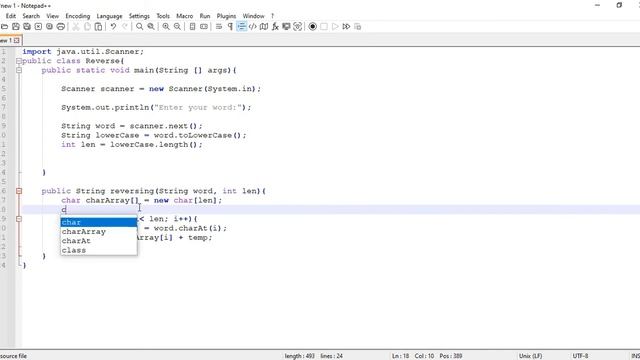This screenshot has width=640, height=360.
Task: Click 'Unix (LF)' in status bar
Action: [531, 356]
